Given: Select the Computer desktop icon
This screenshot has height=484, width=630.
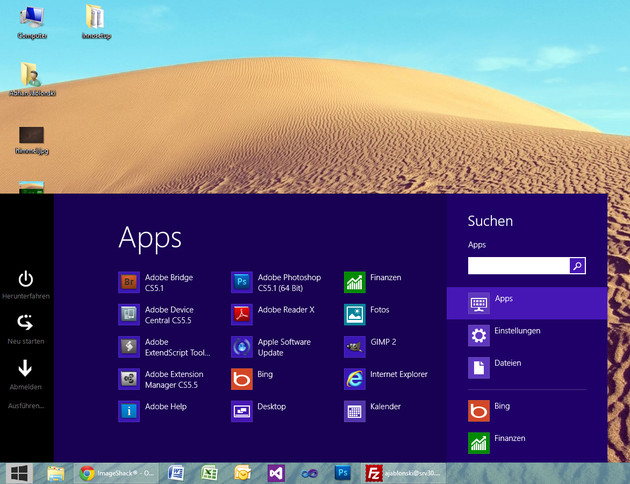Looking at the screenshot, I should point(32,23).
